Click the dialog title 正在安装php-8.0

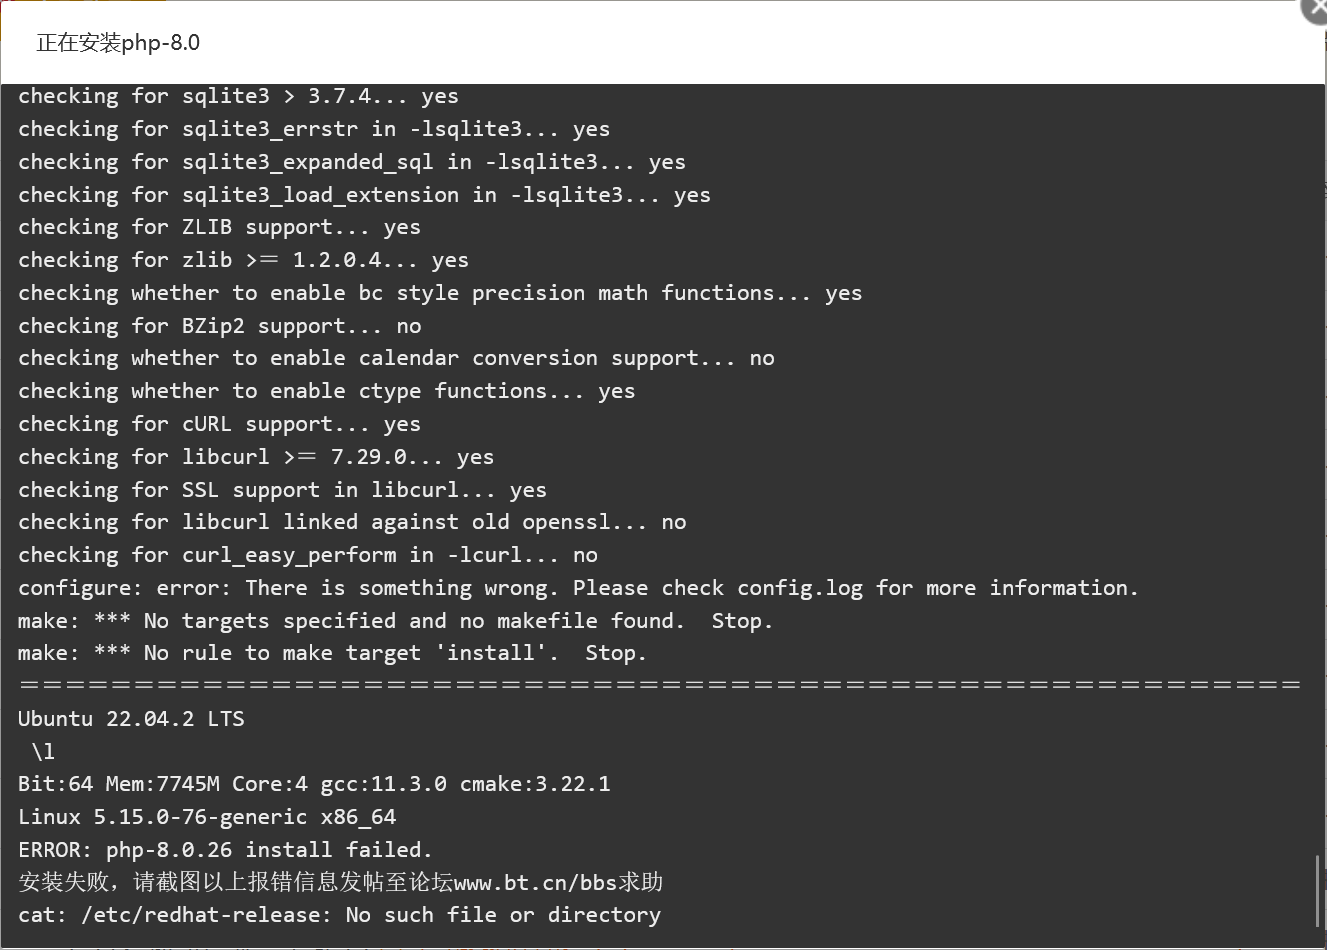point(118,43)
